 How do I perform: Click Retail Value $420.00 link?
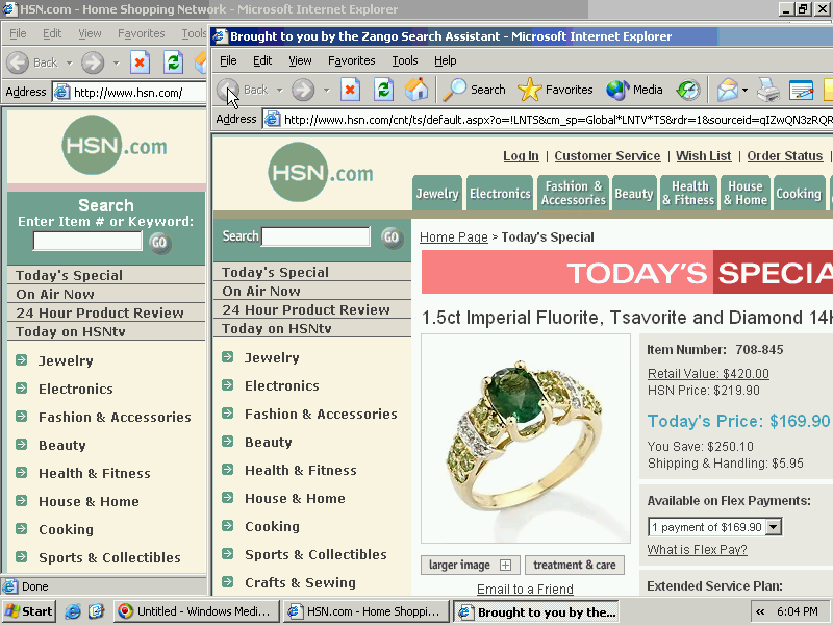click(x=708, y=374)
